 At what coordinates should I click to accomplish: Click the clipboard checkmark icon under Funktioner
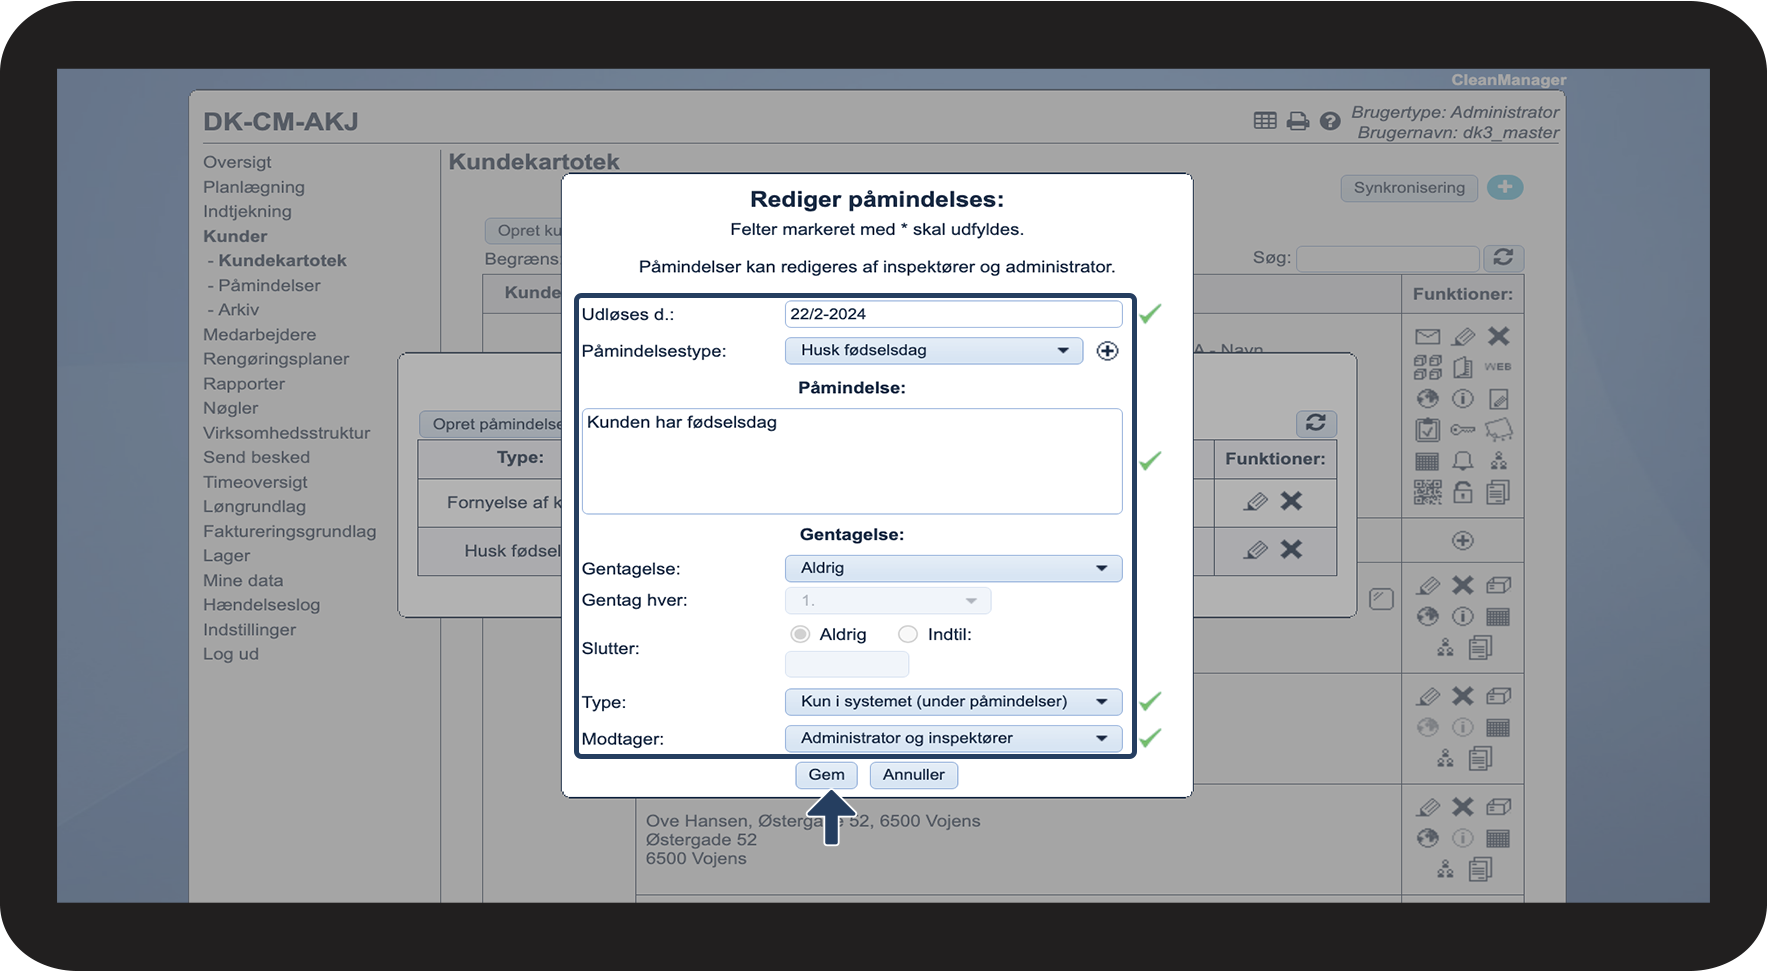pos(1428,430)
